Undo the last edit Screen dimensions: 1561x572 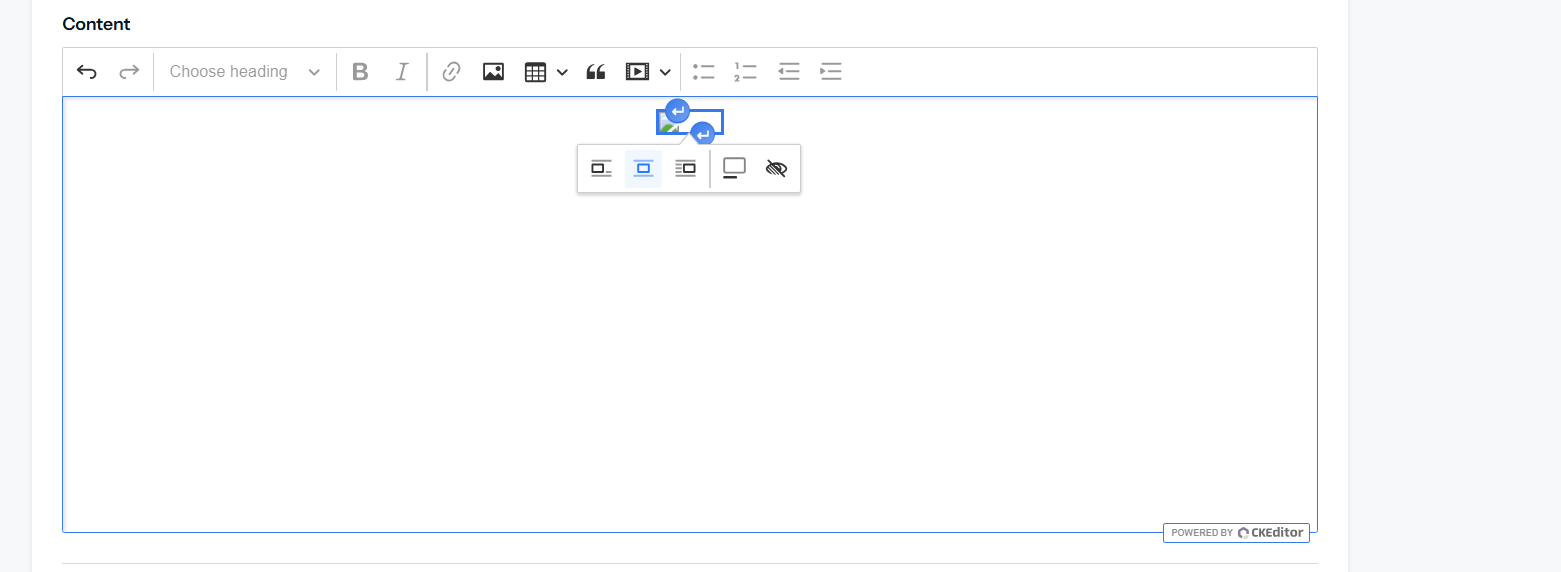(87, 72)
